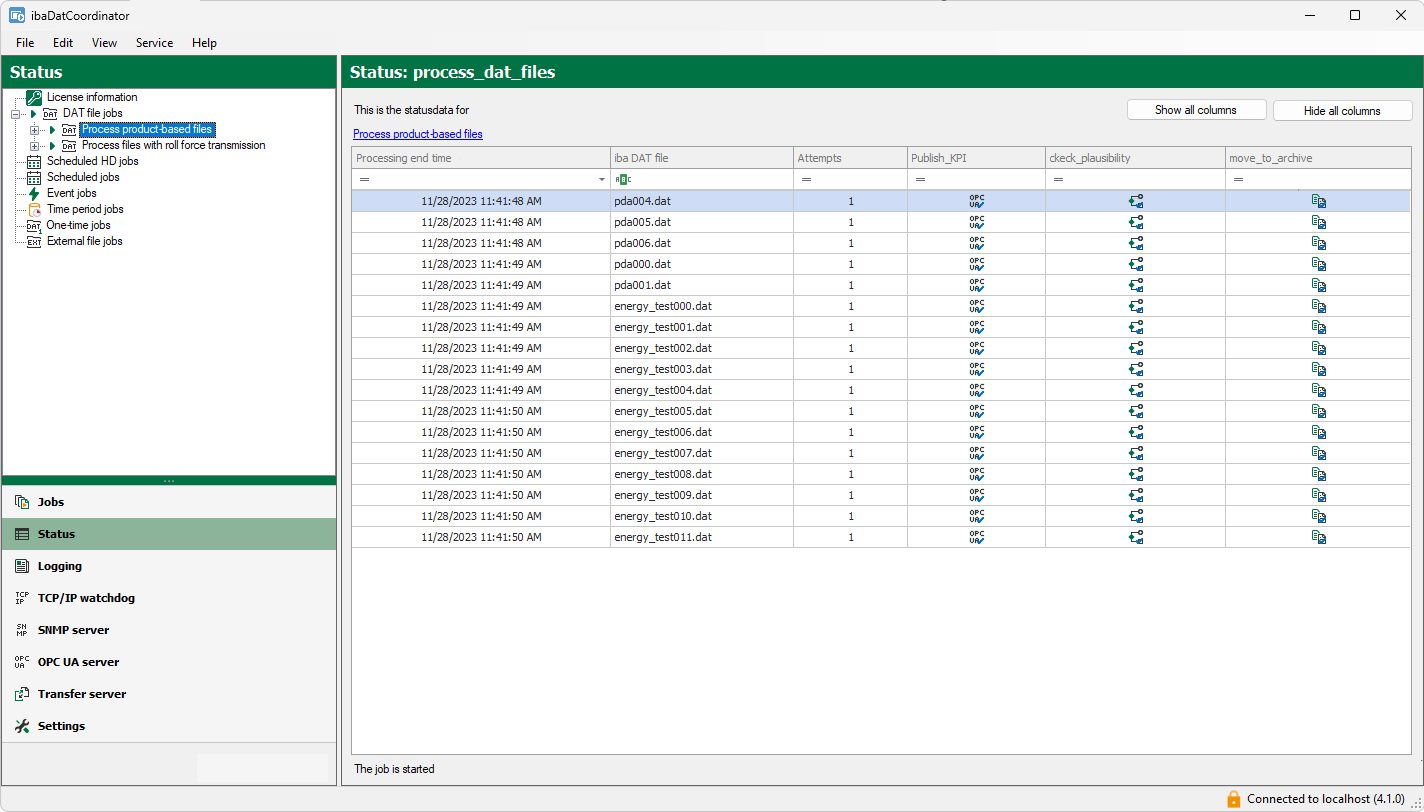The width and height of the screenshot is (1424, 812).
Task: Click the ckeck_plausibility filter field
Action: 1136,180
